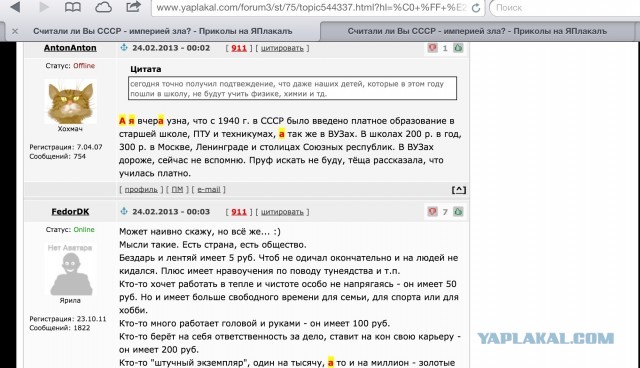Image resolution: width=640 pixels, height=368 pixels.
Task: Close the first tab with X
Action: [x=15, y=31]
